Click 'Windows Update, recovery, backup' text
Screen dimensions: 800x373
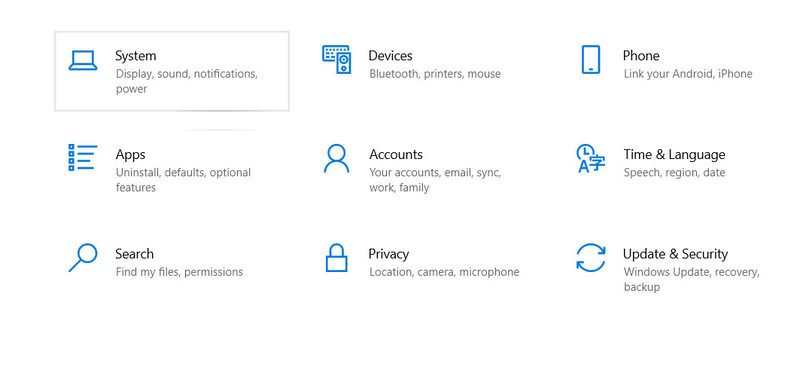pyautogui.click(x=692, y=279)
